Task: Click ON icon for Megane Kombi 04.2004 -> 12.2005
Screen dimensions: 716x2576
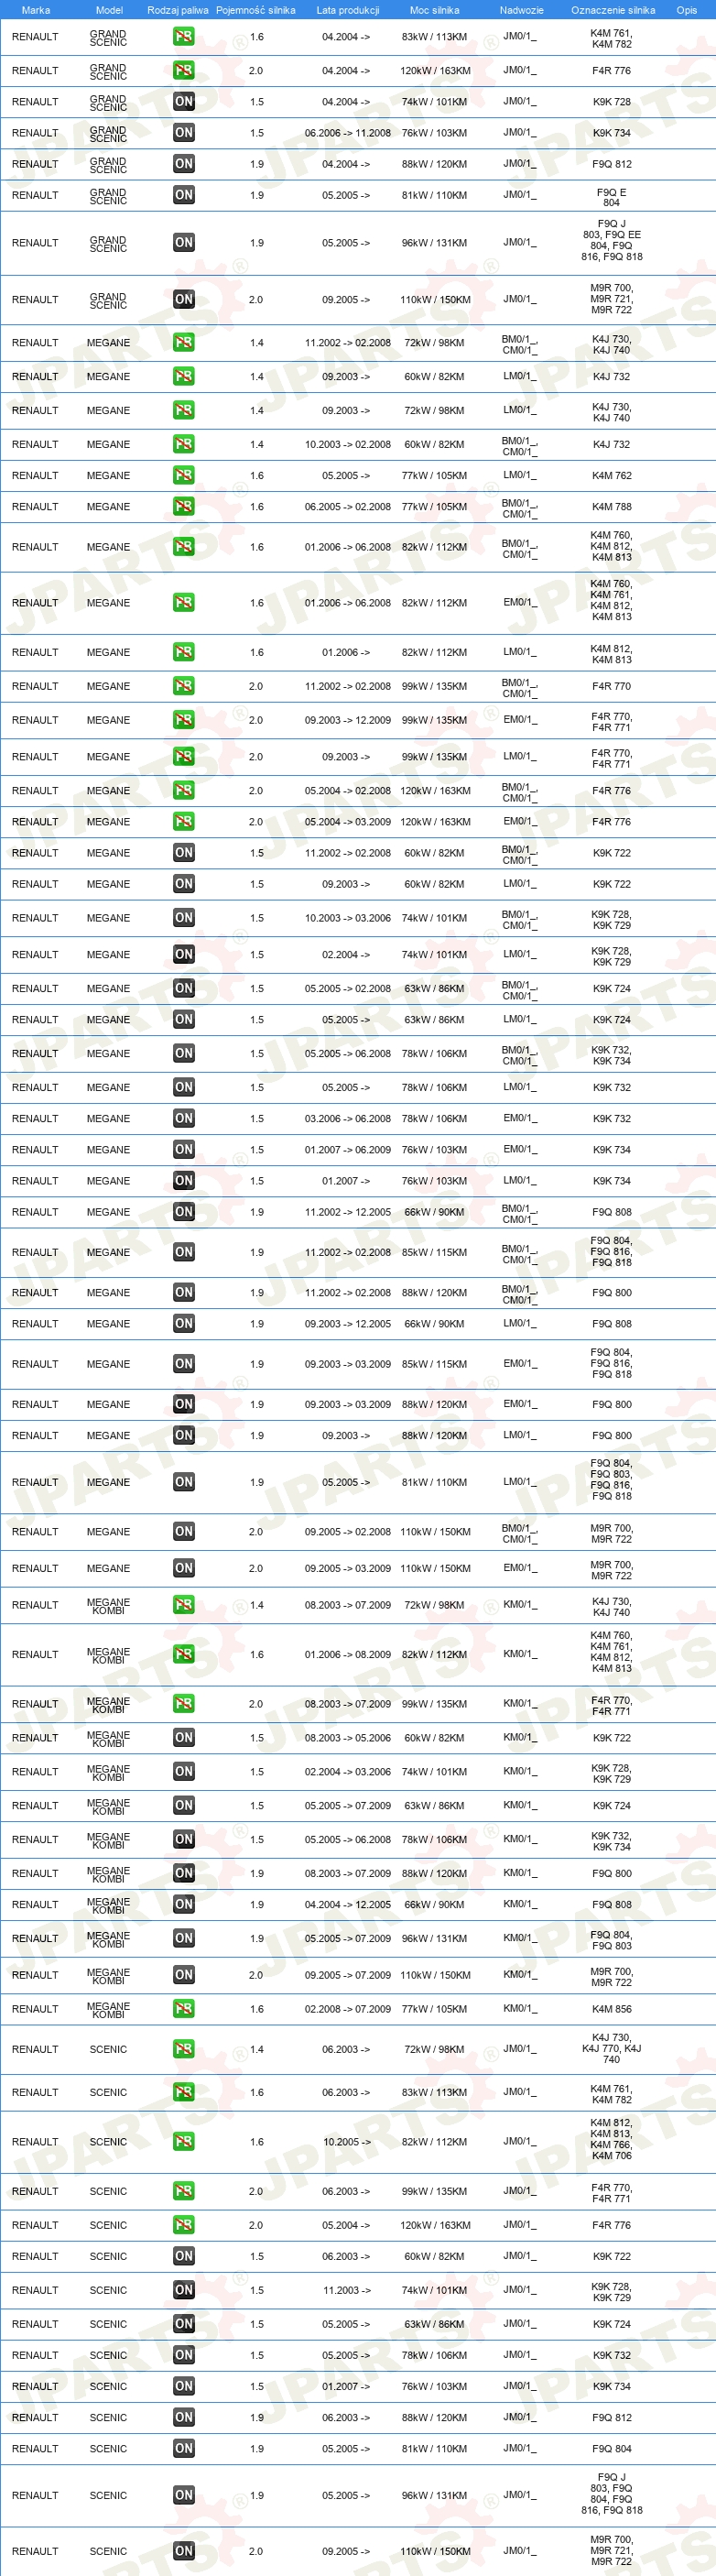Action: coord(184,1905)
